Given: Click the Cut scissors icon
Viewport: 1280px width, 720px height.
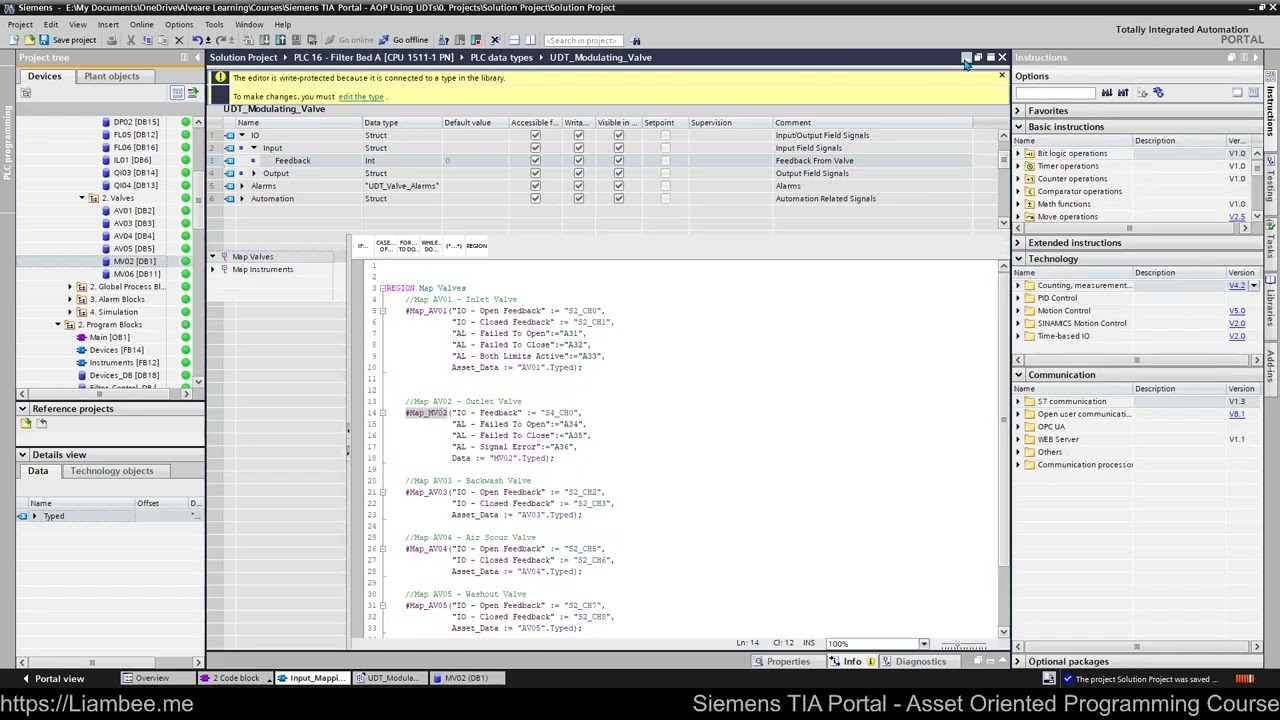Looking at the screenshot, I should pos(130,40).
